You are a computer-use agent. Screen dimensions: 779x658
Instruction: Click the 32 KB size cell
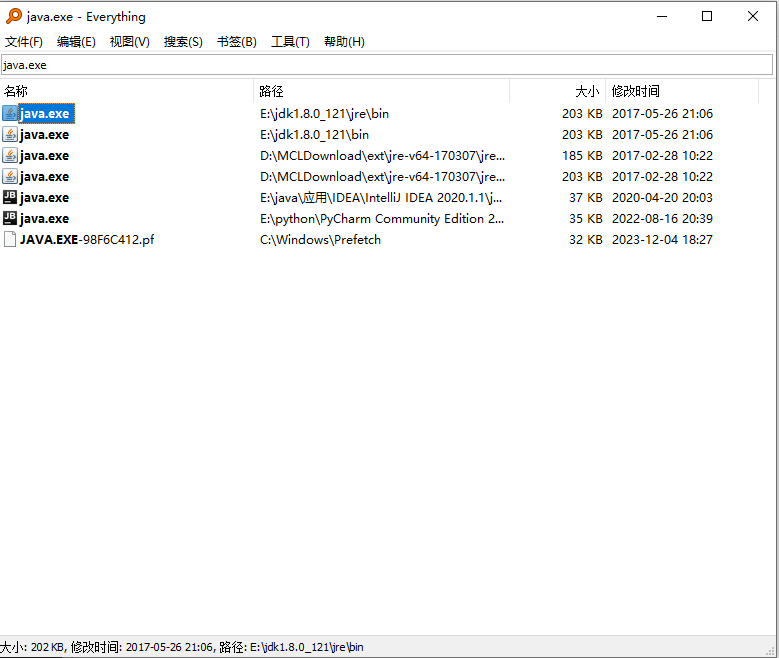[586, 240]
